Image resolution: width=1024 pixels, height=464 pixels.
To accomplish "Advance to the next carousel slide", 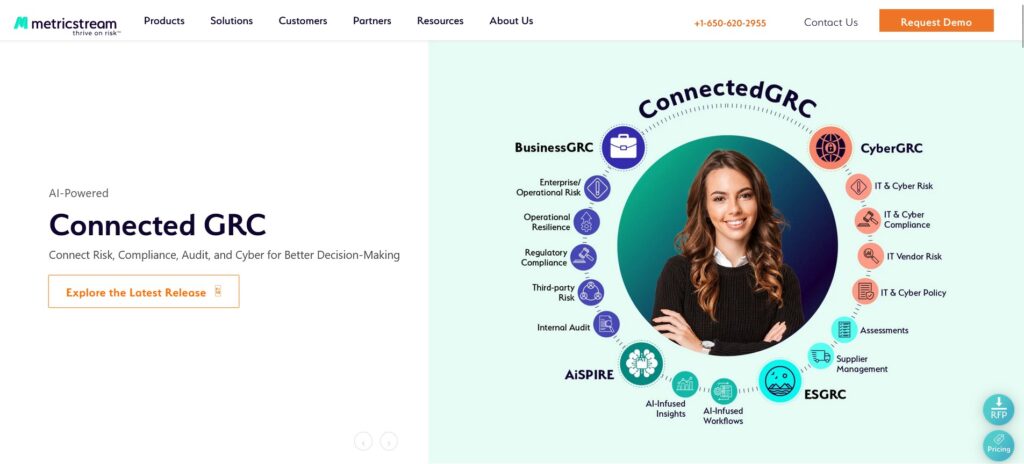I will (389, 442).
